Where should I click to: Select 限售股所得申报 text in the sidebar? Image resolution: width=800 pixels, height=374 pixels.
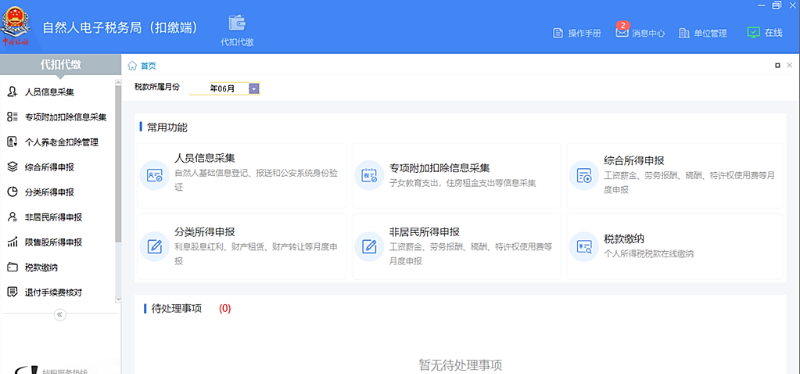click(54, 242)
